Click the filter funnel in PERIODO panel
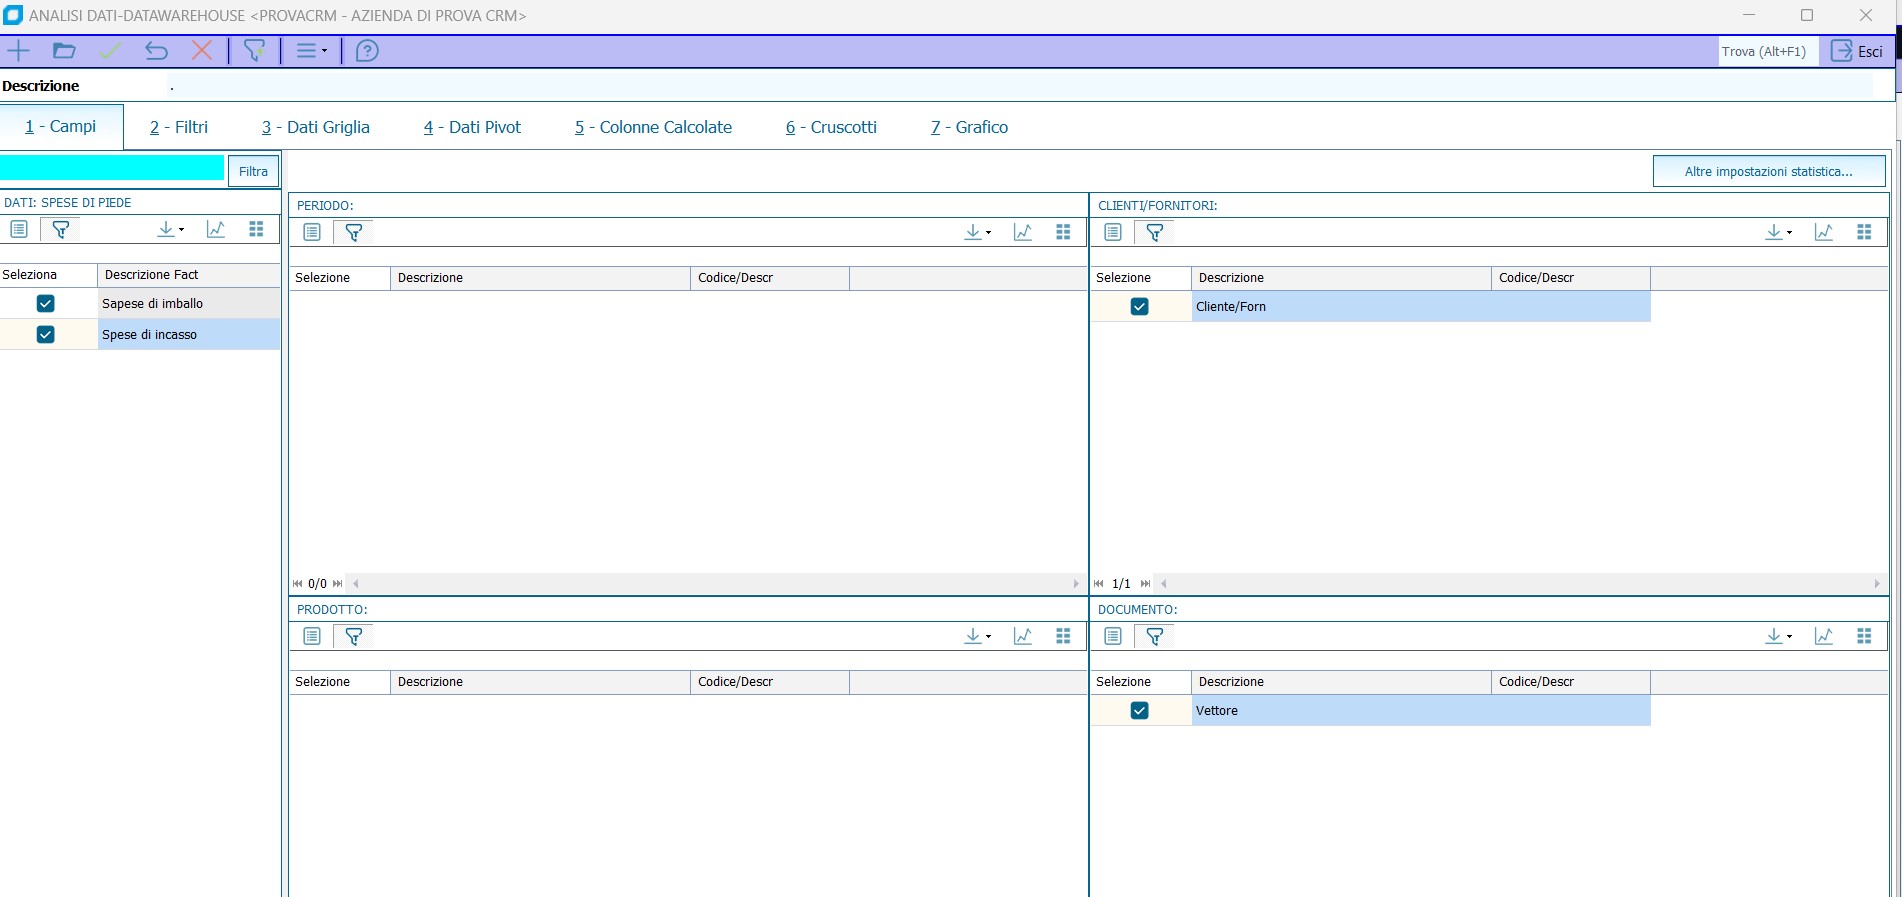This screenshot has width=1902, height=897. click(353, 233)
